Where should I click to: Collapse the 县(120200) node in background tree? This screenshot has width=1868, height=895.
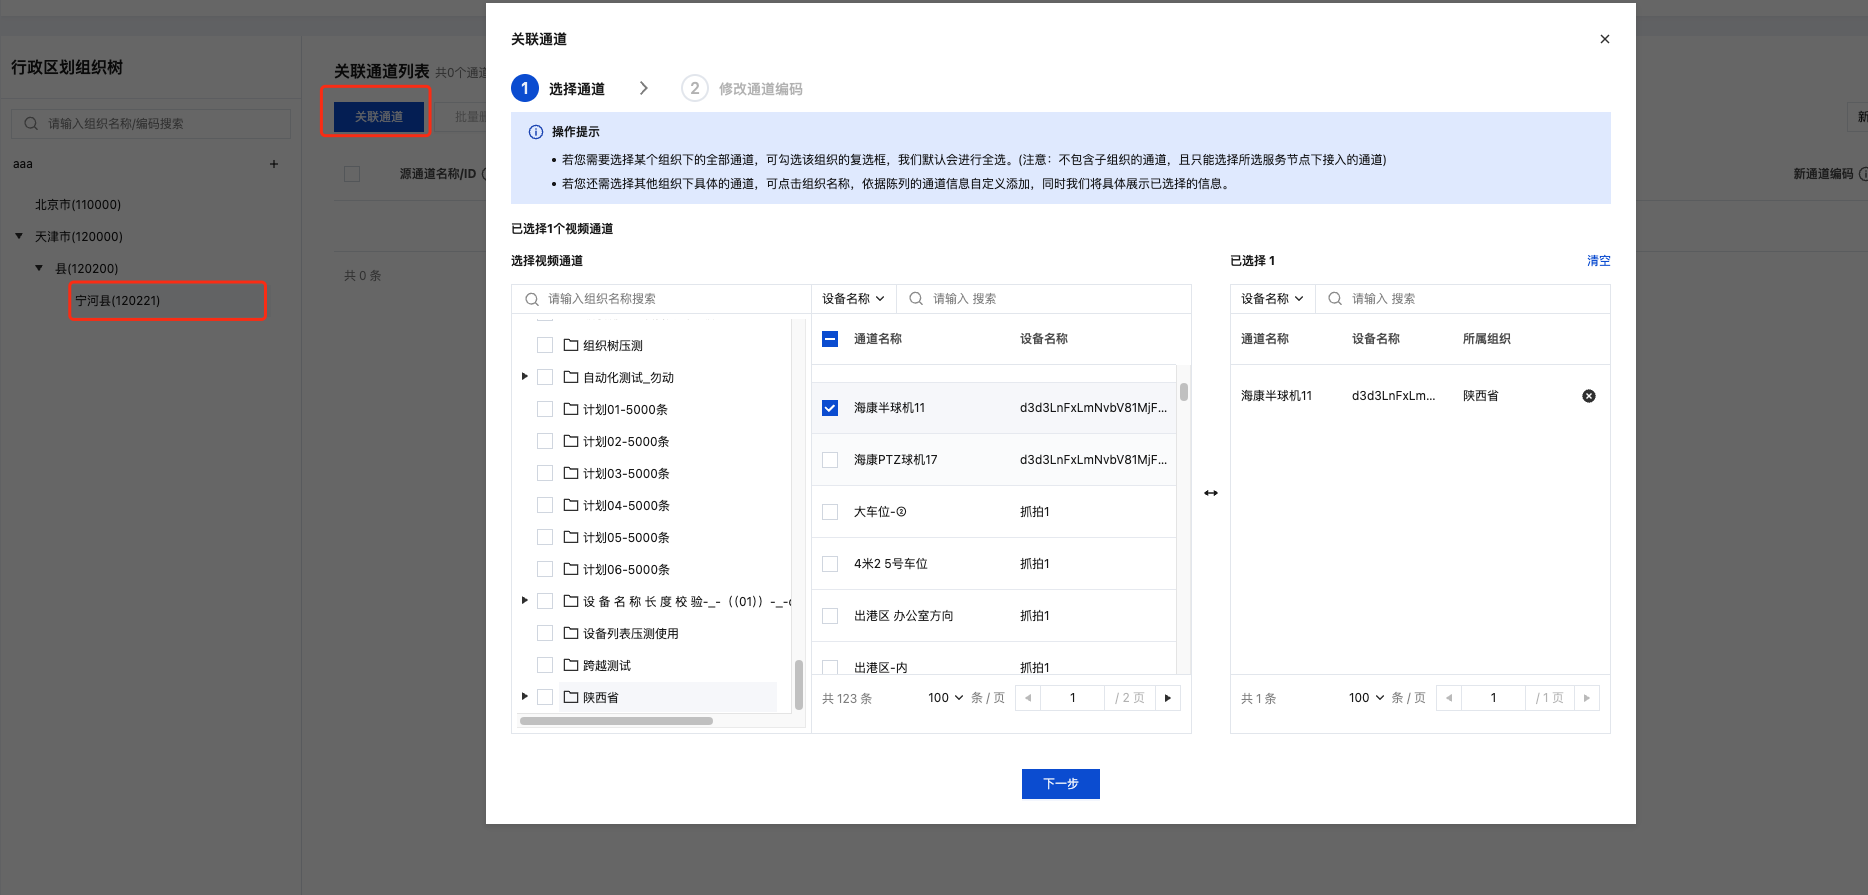click(39, 269)
